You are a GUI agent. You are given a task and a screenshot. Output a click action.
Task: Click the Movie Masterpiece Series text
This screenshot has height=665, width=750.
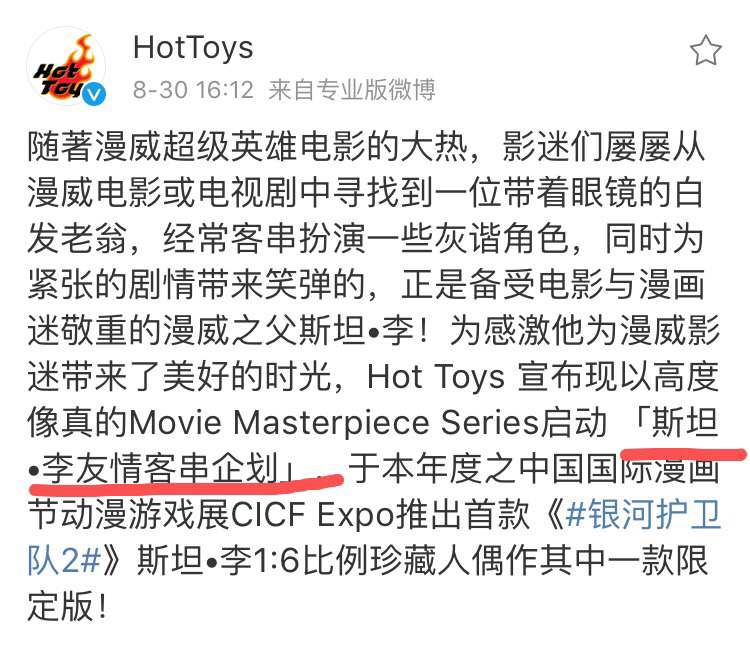(334, 423)
